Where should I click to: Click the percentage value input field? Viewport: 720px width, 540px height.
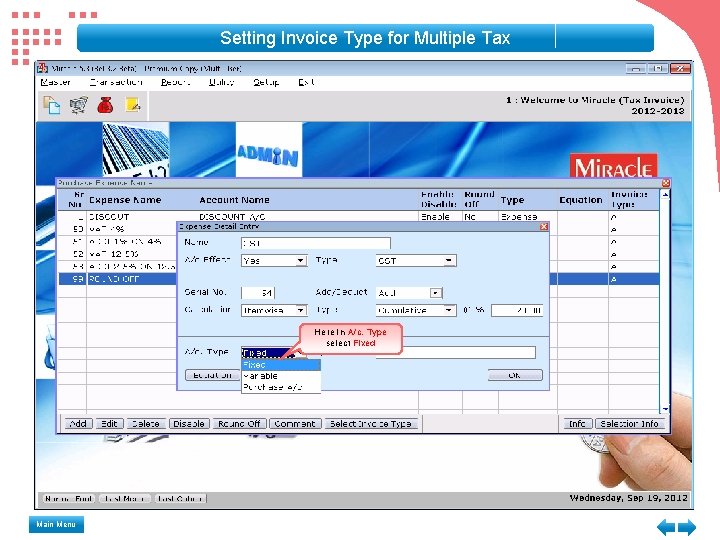517,310
